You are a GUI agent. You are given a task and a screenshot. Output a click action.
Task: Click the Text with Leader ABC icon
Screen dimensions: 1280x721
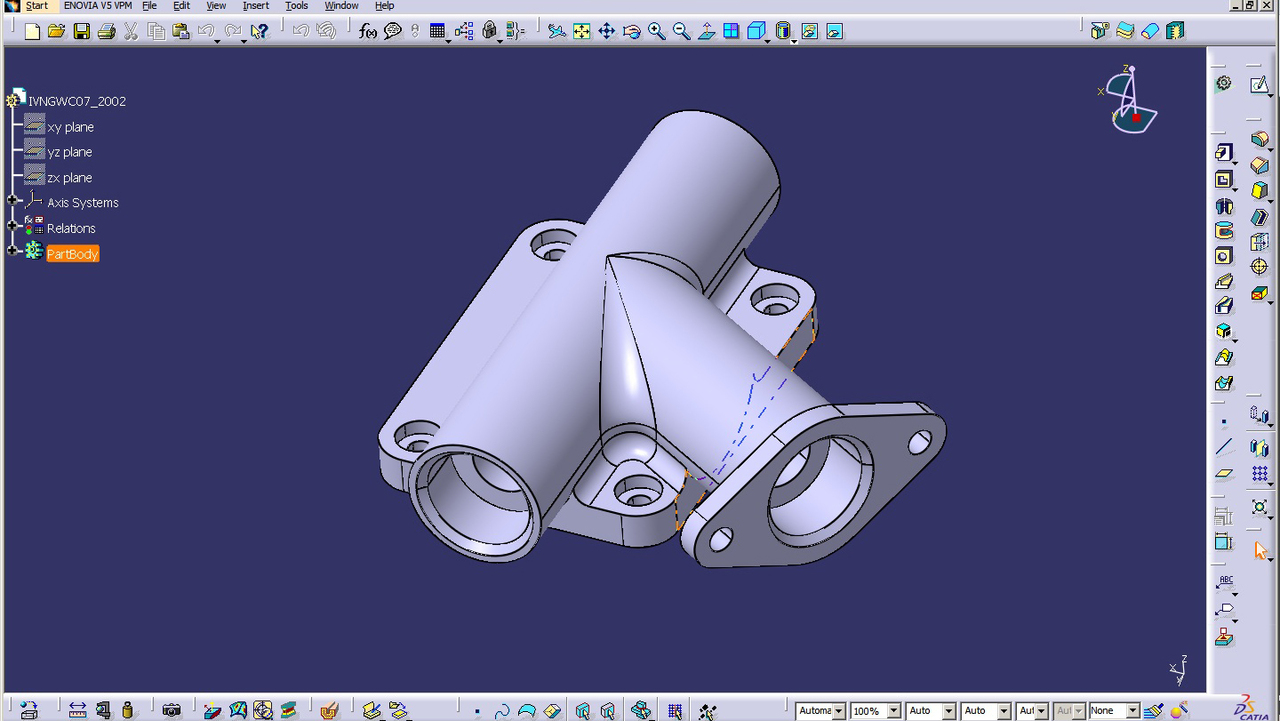click(1224, 584)
